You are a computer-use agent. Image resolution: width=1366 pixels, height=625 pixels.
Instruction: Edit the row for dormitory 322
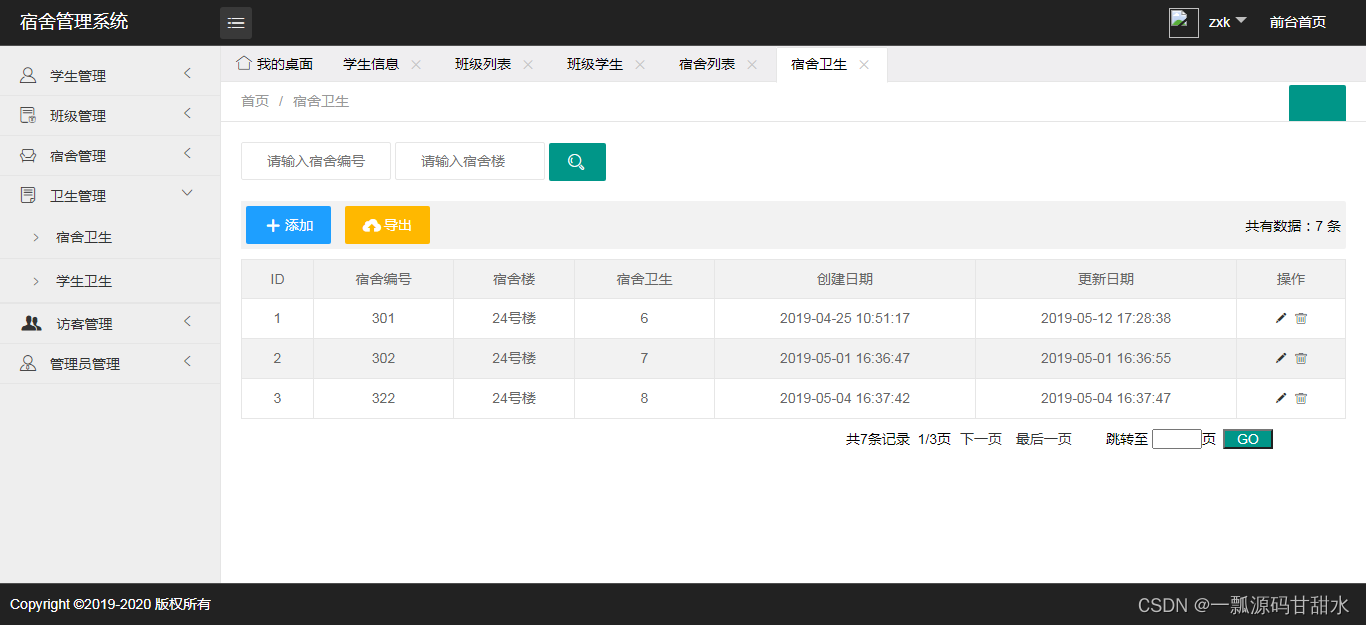click(x=1281, y=398)
